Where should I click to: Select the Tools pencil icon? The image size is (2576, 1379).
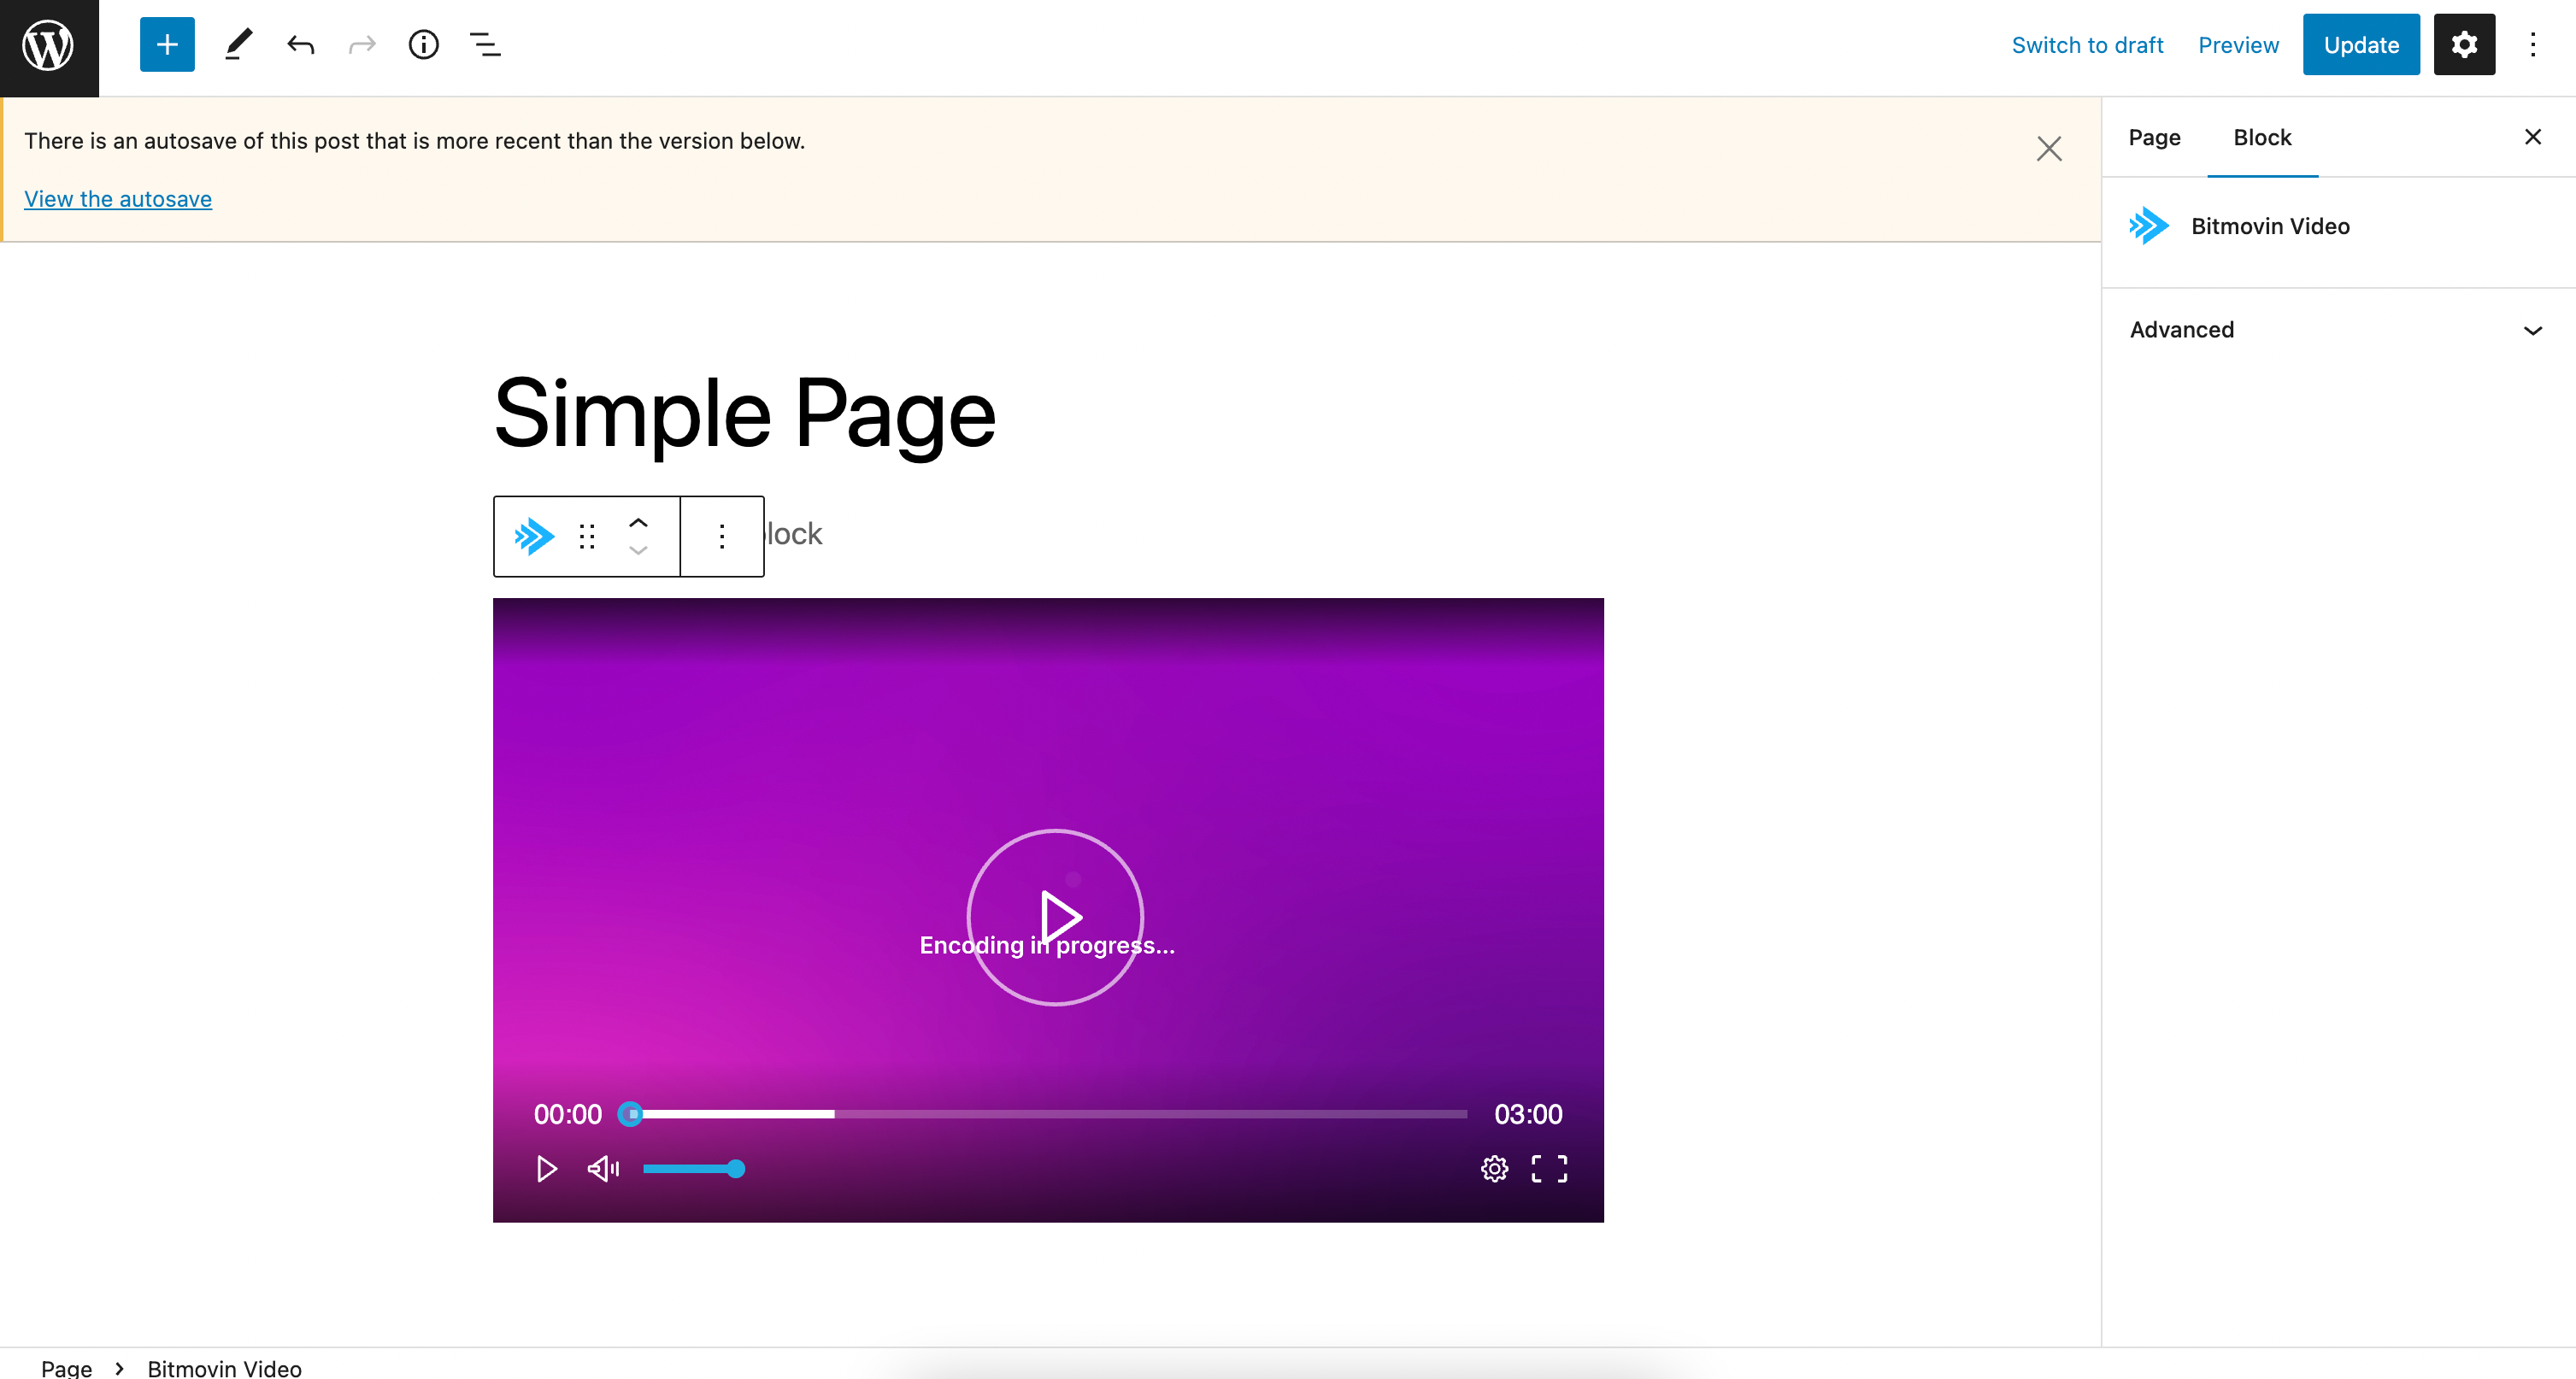pyautogui.click(x=238, y=45)
